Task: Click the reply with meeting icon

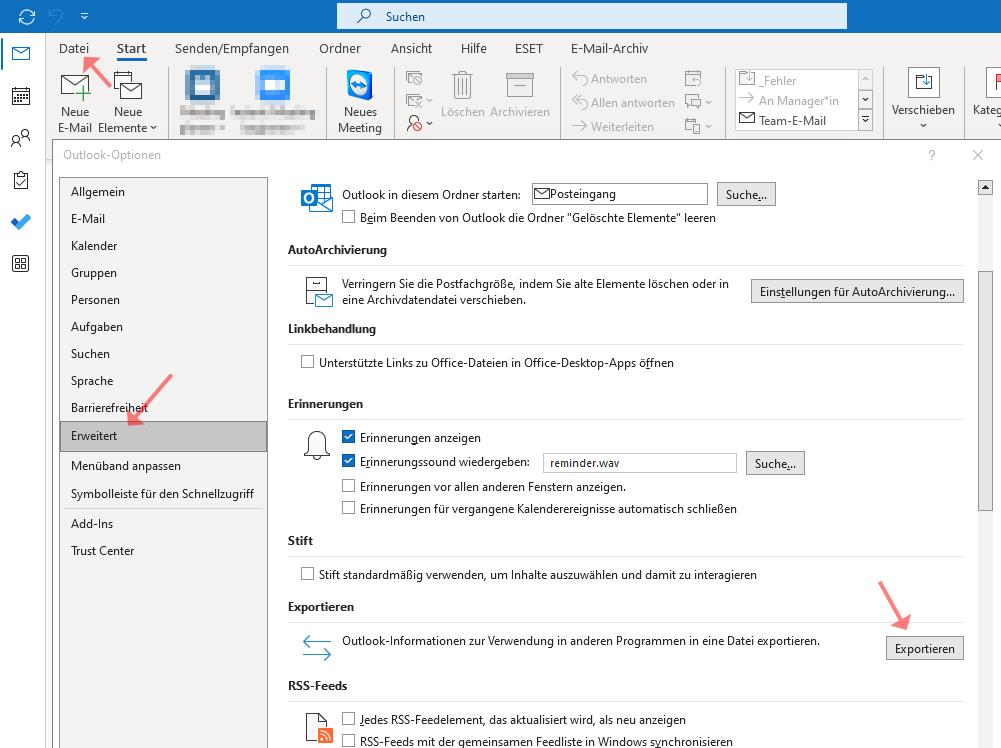Action: pos(693,79)
